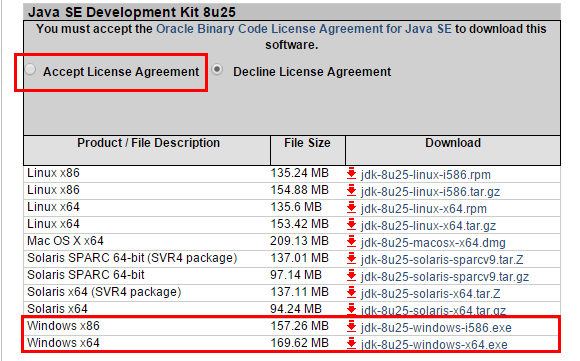
Task: Click the 169.62 MB file size
Action: tap(299, 343)
